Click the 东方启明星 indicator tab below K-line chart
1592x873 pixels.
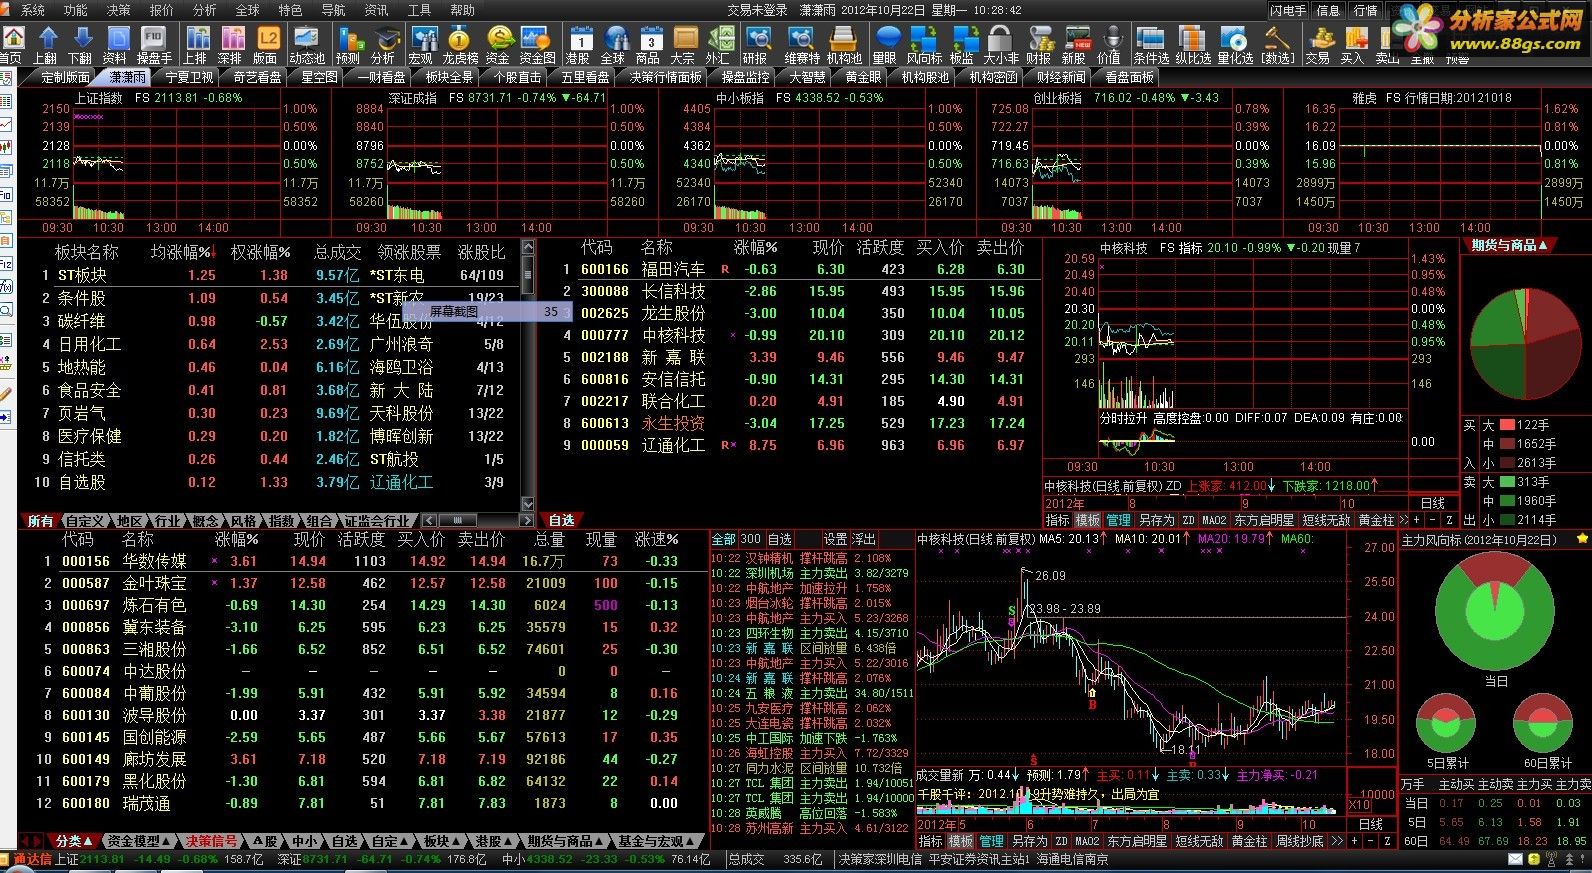click(x=1136, y=842)
